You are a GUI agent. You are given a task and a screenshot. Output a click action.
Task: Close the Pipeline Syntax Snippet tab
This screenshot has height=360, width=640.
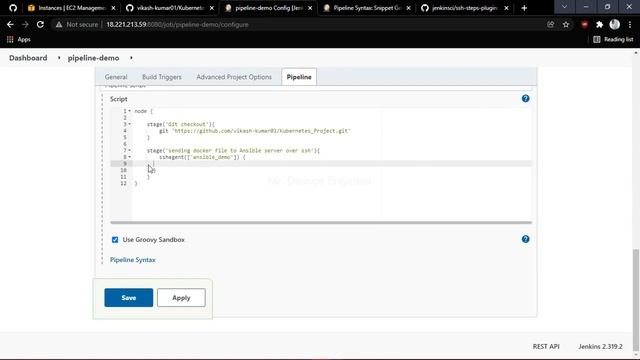tap(409, 8)
